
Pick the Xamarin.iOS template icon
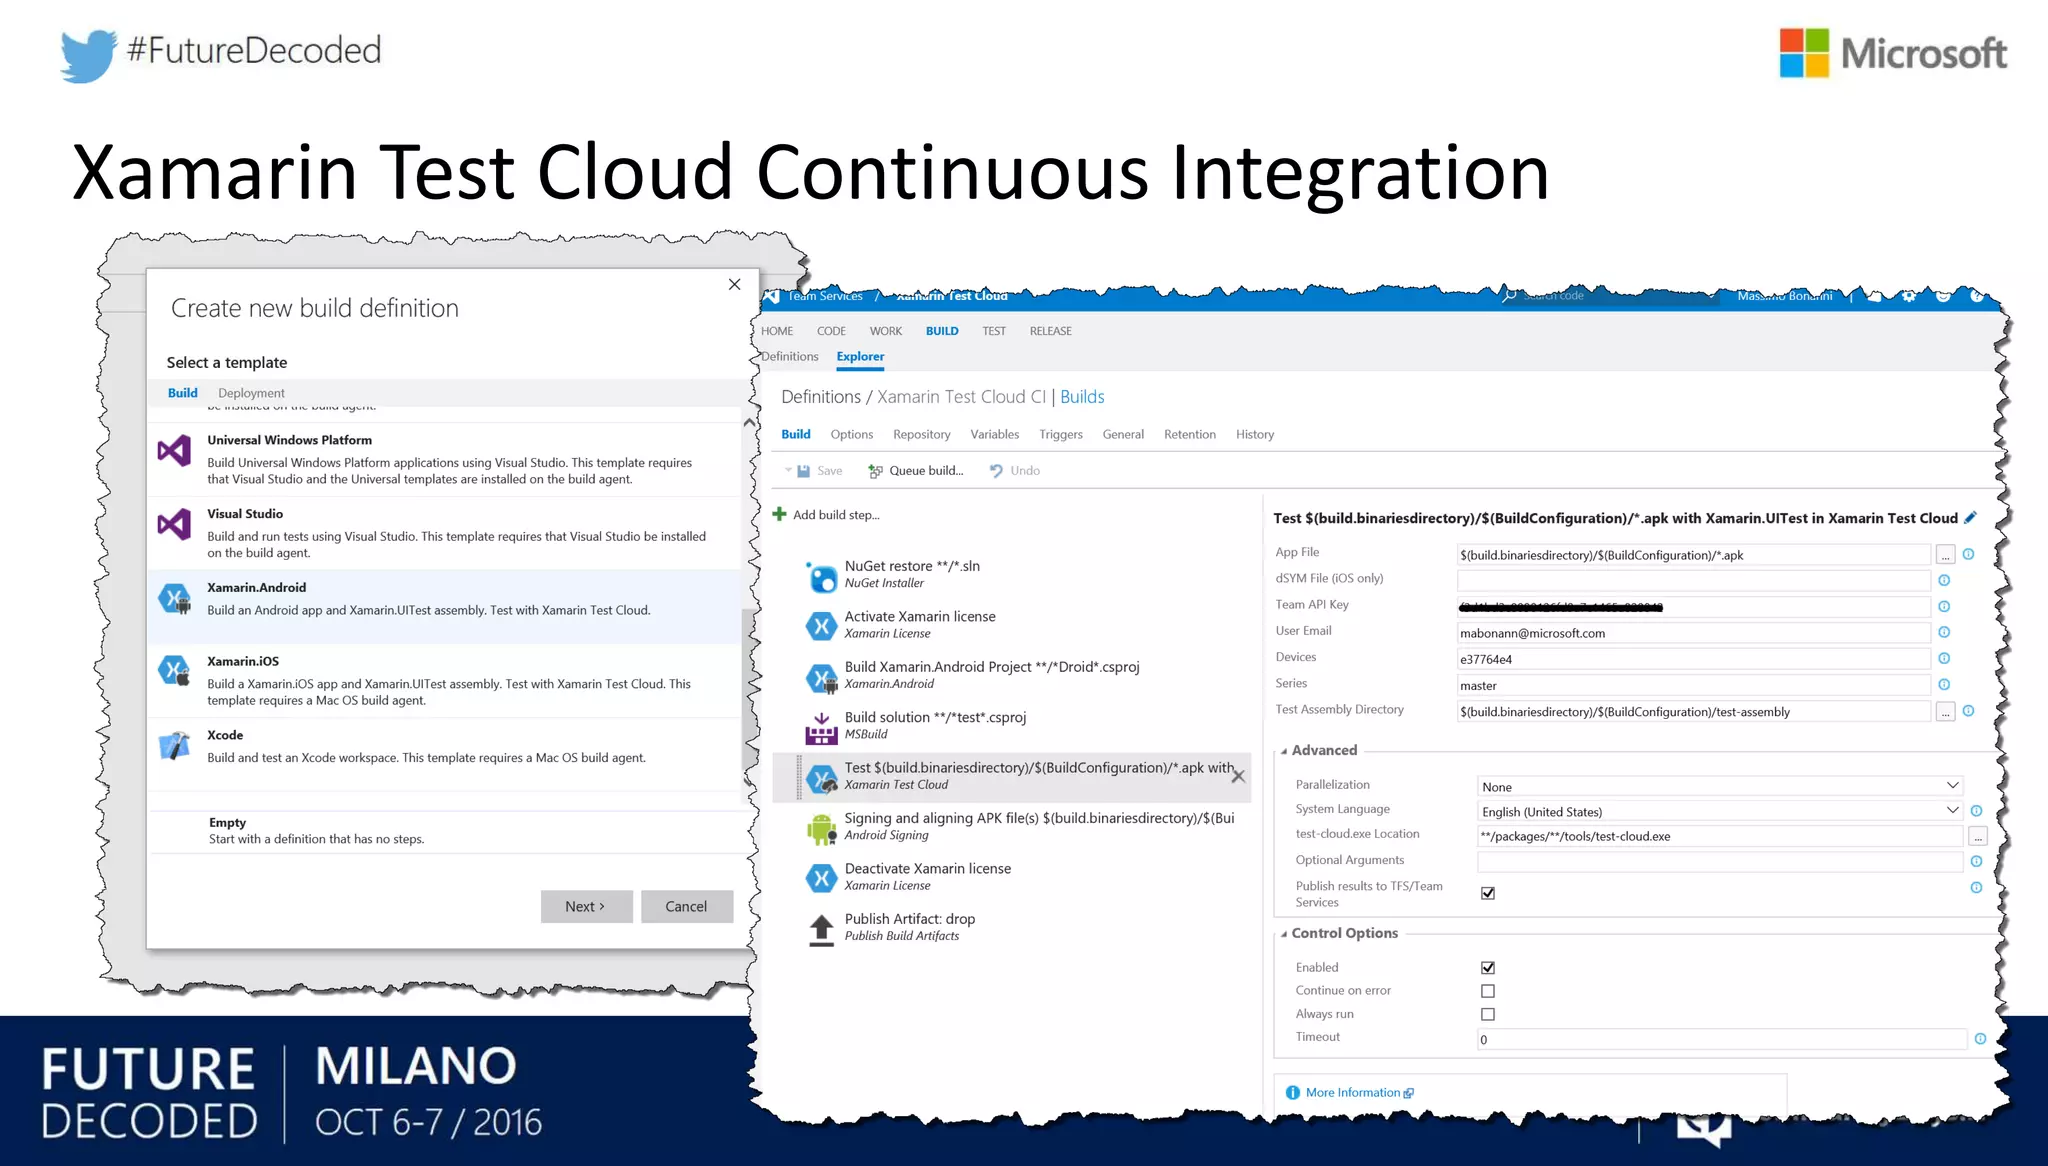[174, 671]
